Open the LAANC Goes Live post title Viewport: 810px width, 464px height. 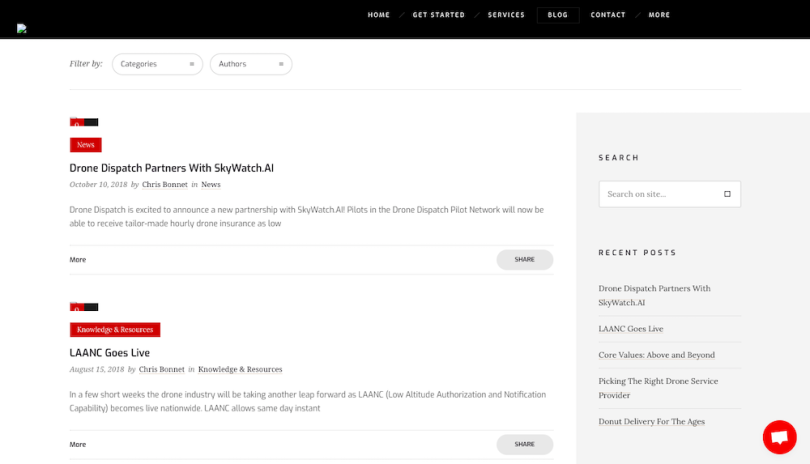tap(110, 353)
